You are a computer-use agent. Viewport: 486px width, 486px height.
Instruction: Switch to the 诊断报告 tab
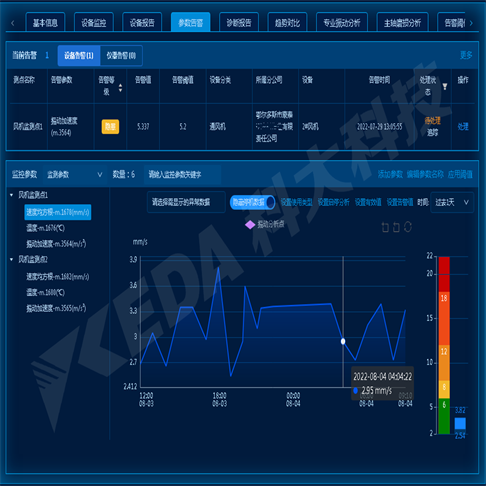point(239,22)
